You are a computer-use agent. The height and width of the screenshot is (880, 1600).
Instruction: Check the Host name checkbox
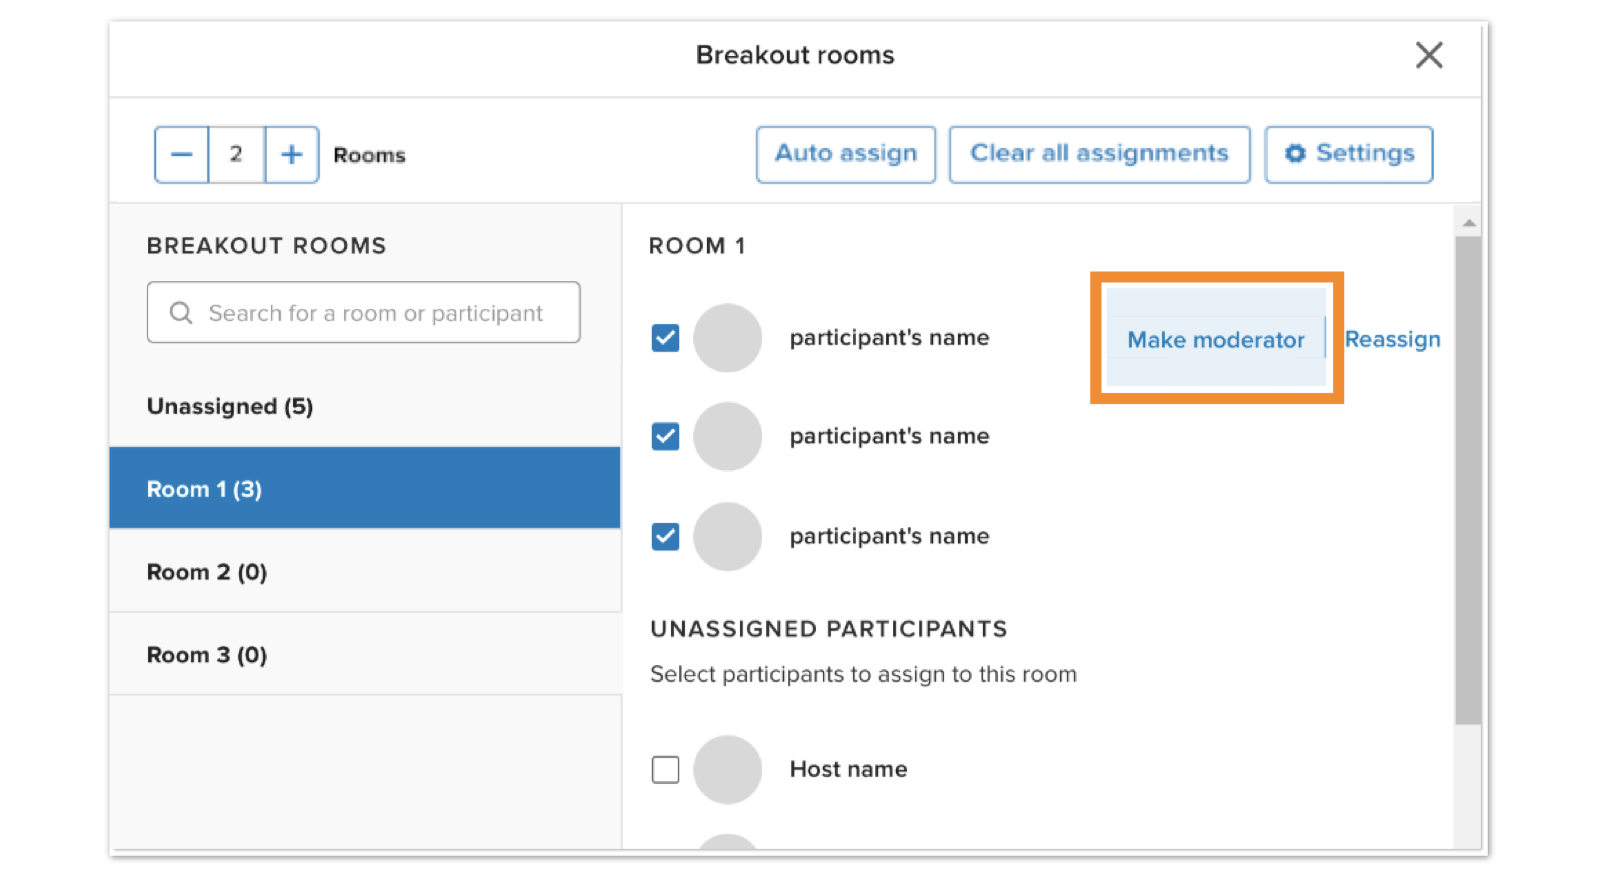coord(665,770)
